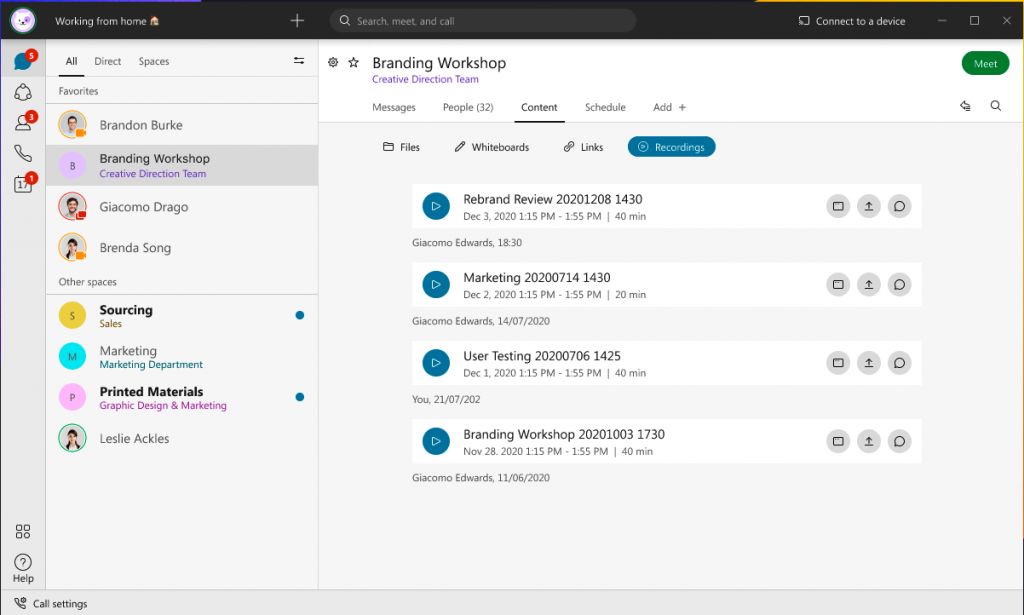Open the Calls tab in left rail
Image resolution: width=1024 pixels, height=615 pixels.
(22, 152)
